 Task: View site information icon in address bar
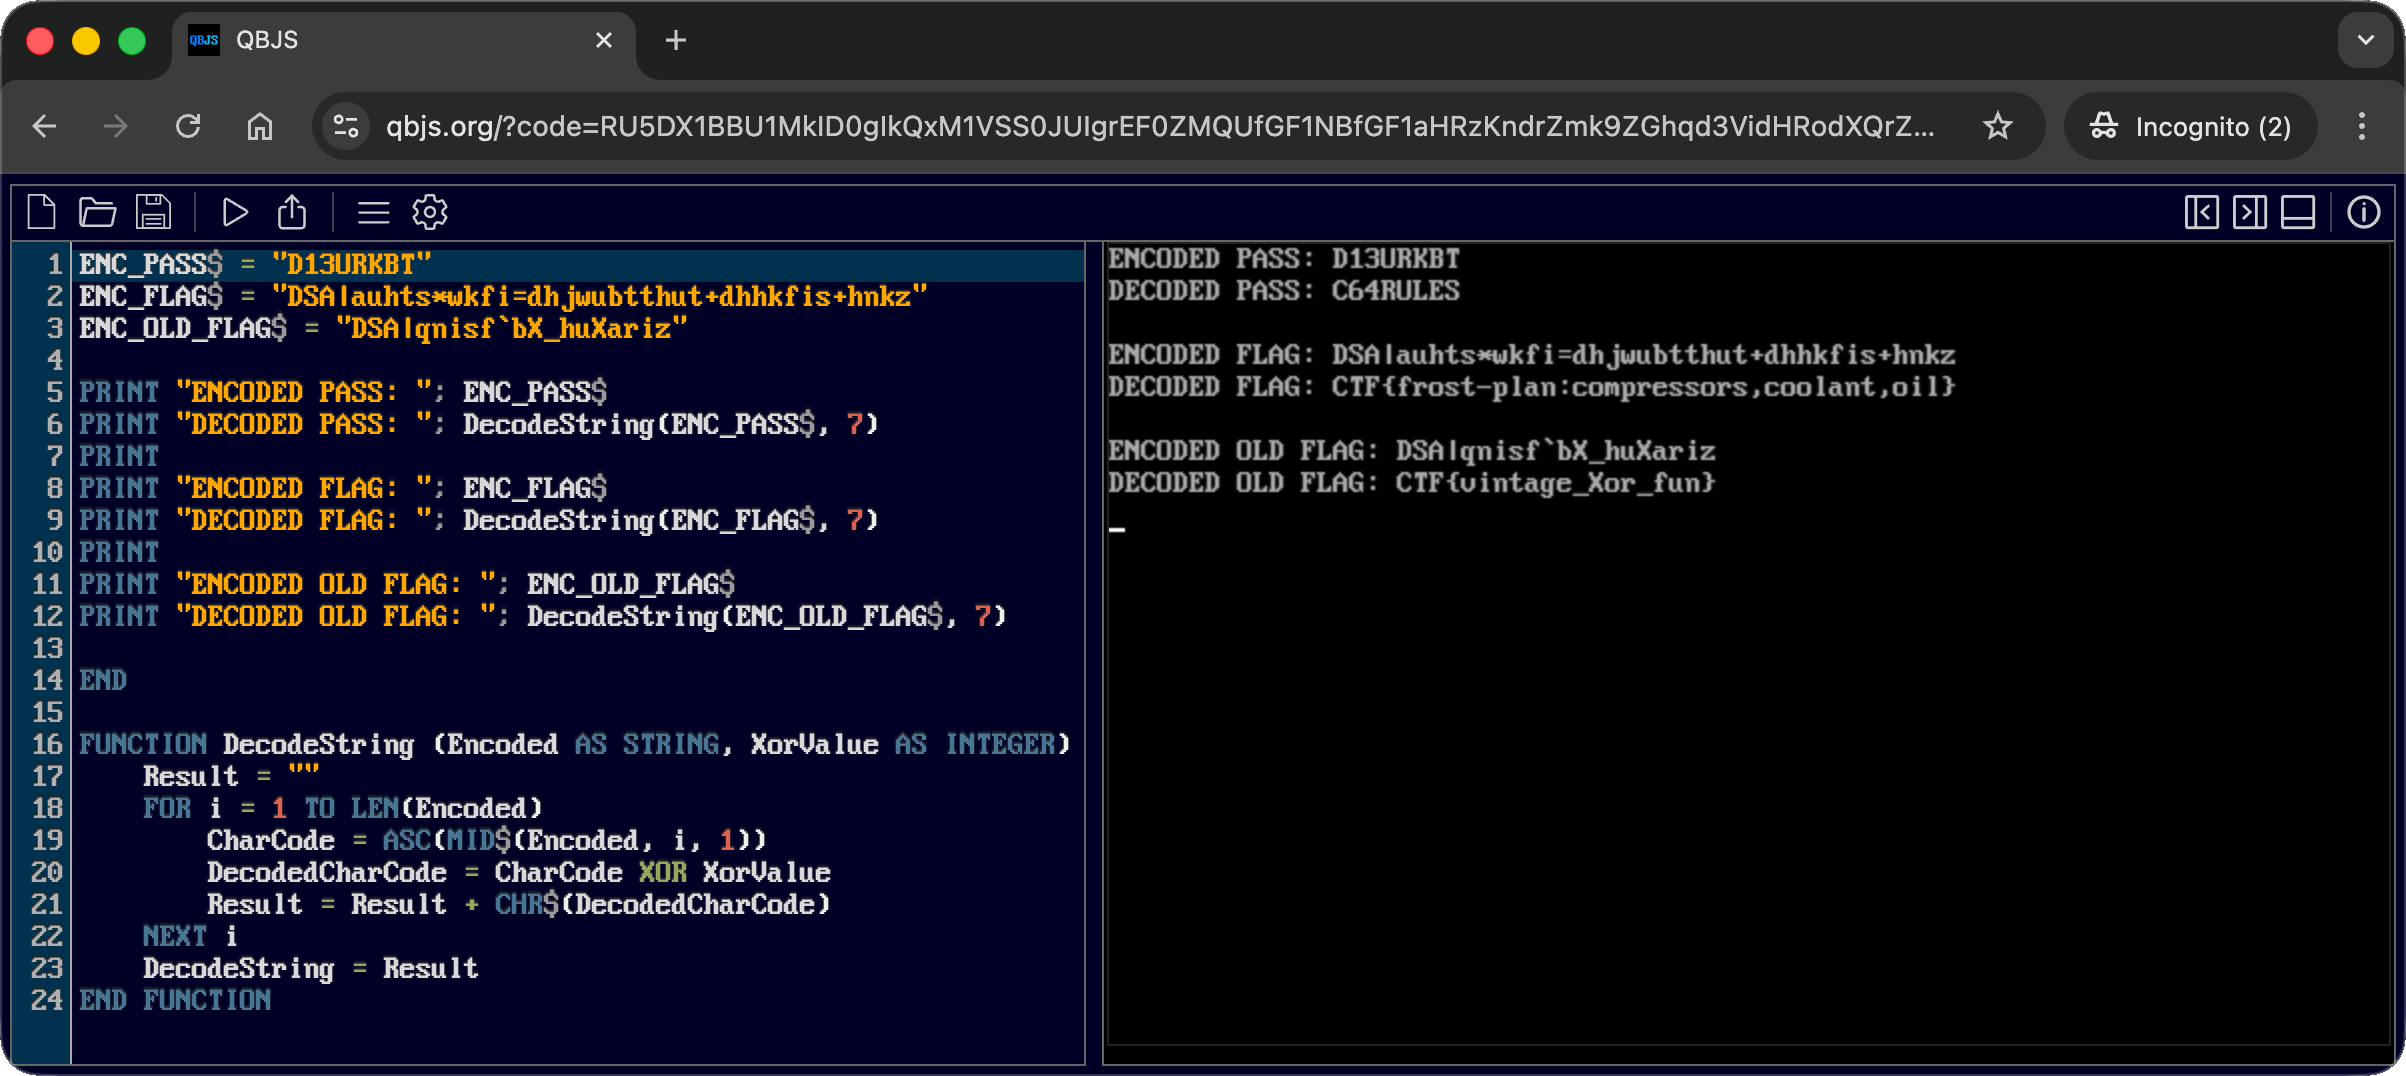[346, 126]
